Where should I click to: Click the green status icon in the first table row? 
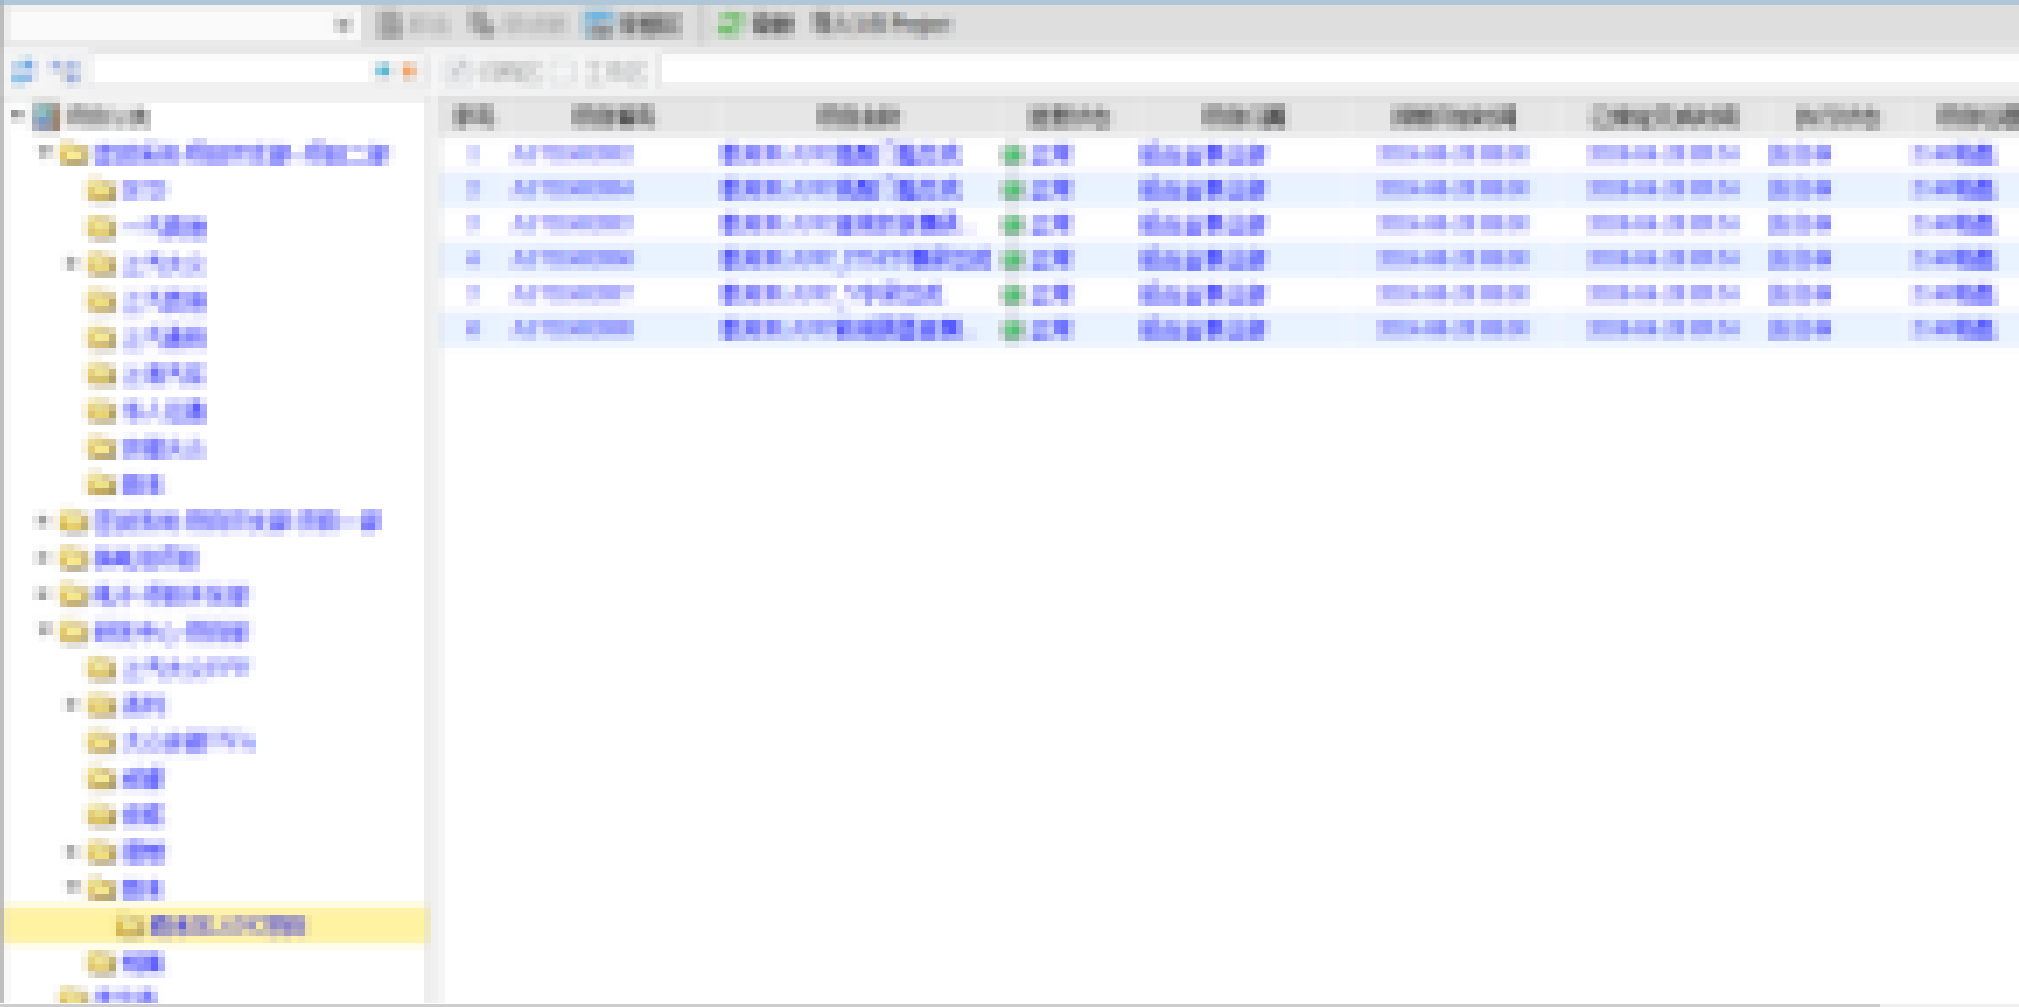tap(1013, 155)
